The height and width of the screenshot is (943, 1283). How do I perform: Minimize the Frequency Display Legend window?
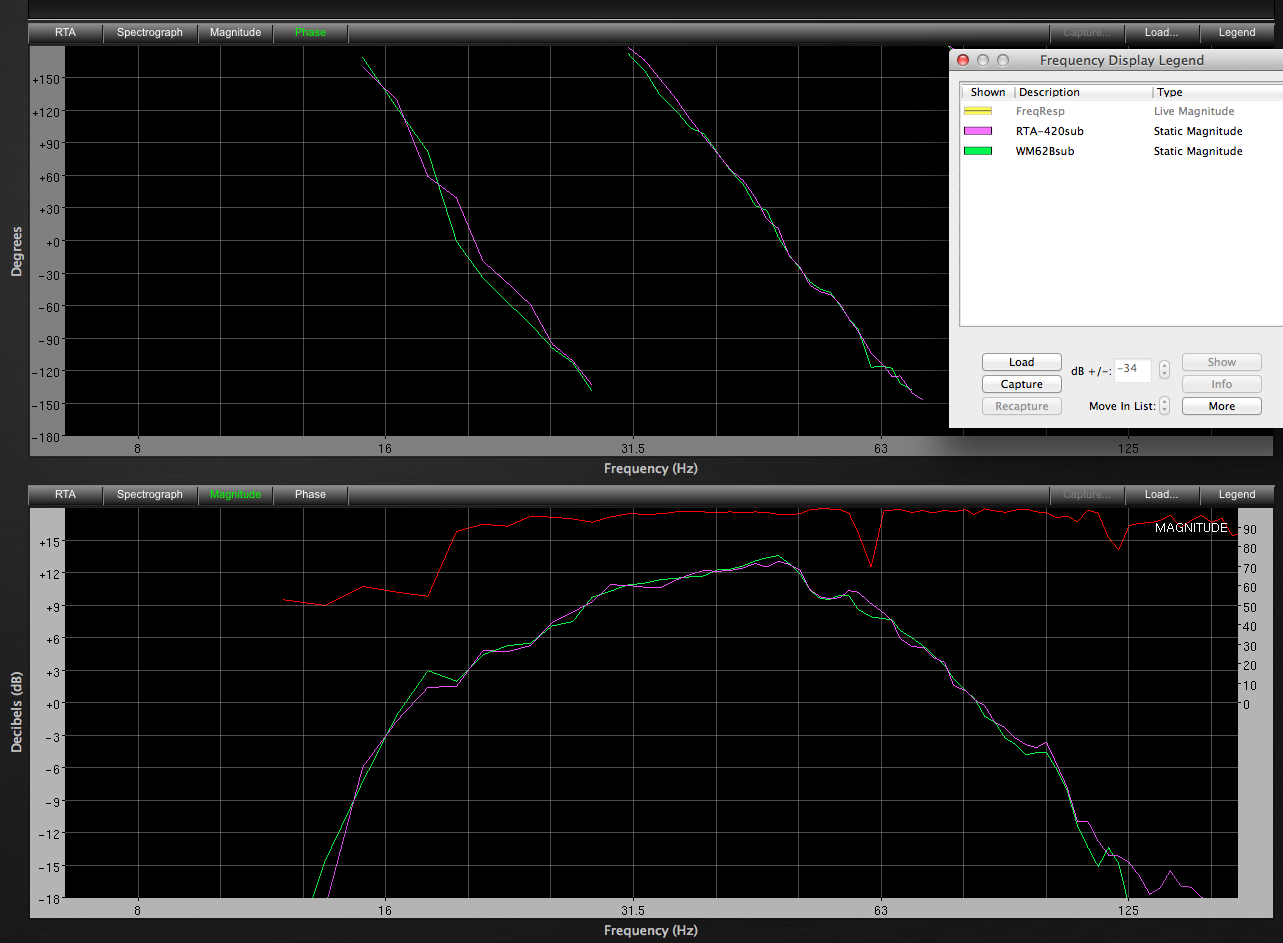pyautogui.click(x=984, y=60)
